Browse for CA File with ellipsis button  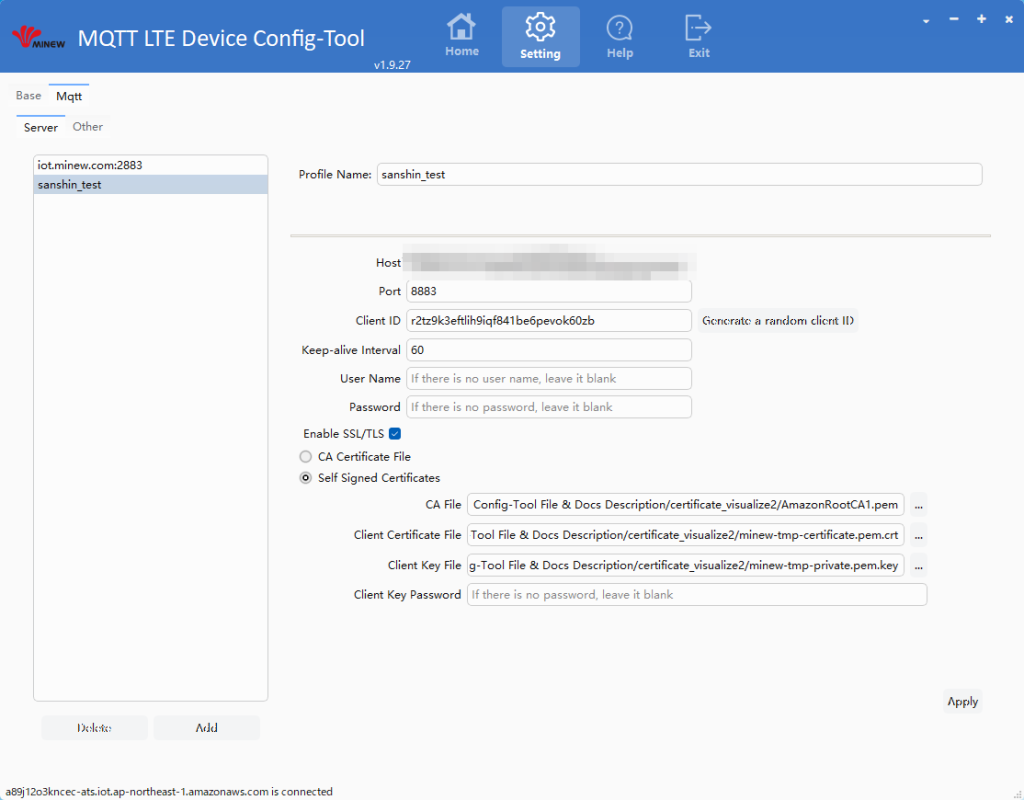click(x=918, y=505)
